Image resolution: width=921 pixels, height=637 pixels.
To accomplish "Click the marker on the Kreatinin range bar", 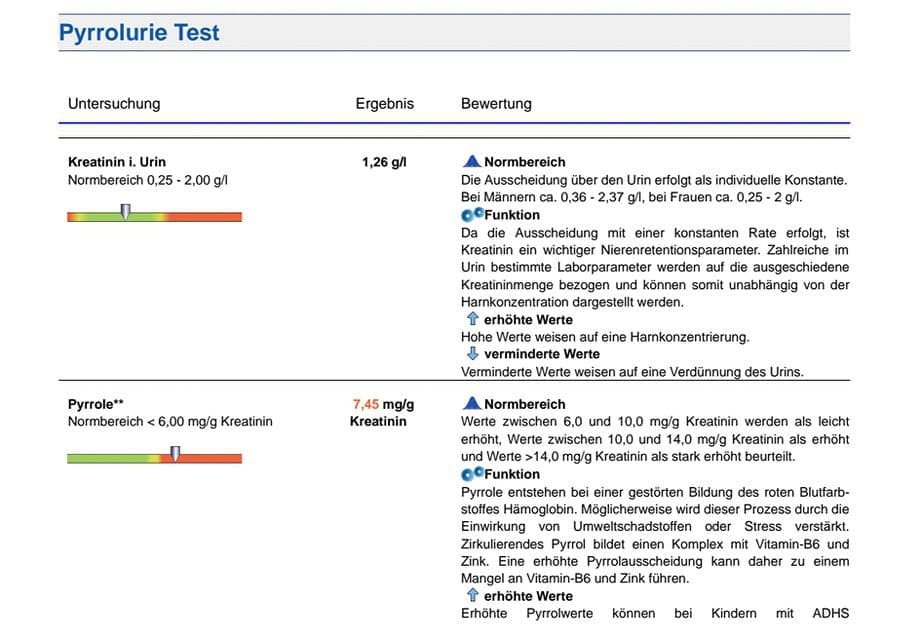I will (125, 211).
